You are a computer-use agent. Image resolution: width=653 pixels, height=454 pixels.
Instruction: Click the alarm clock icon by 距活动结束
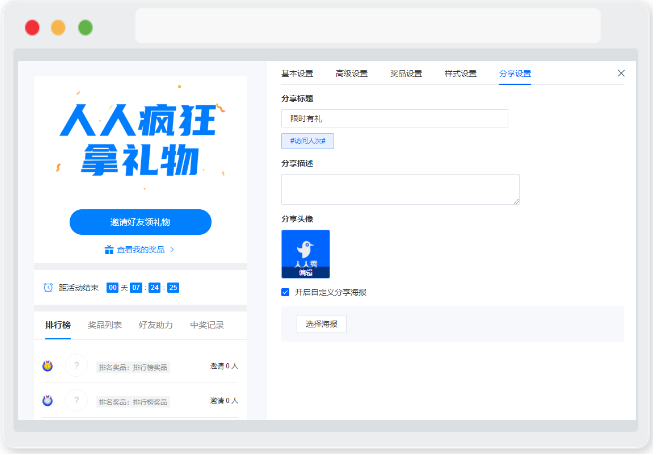pyautogui.click(x=48, y=287)
